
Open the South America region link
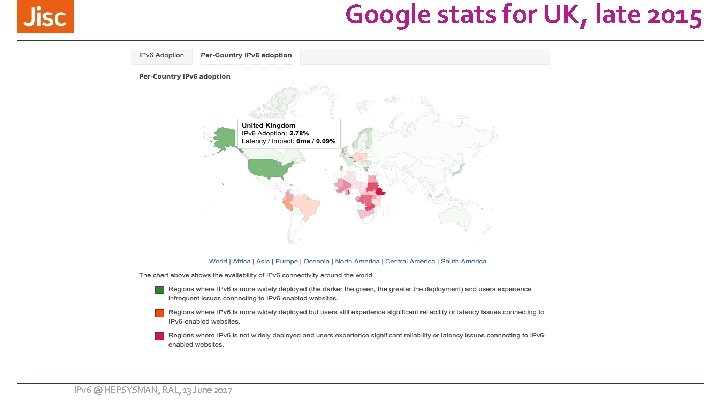click(464, 261)
